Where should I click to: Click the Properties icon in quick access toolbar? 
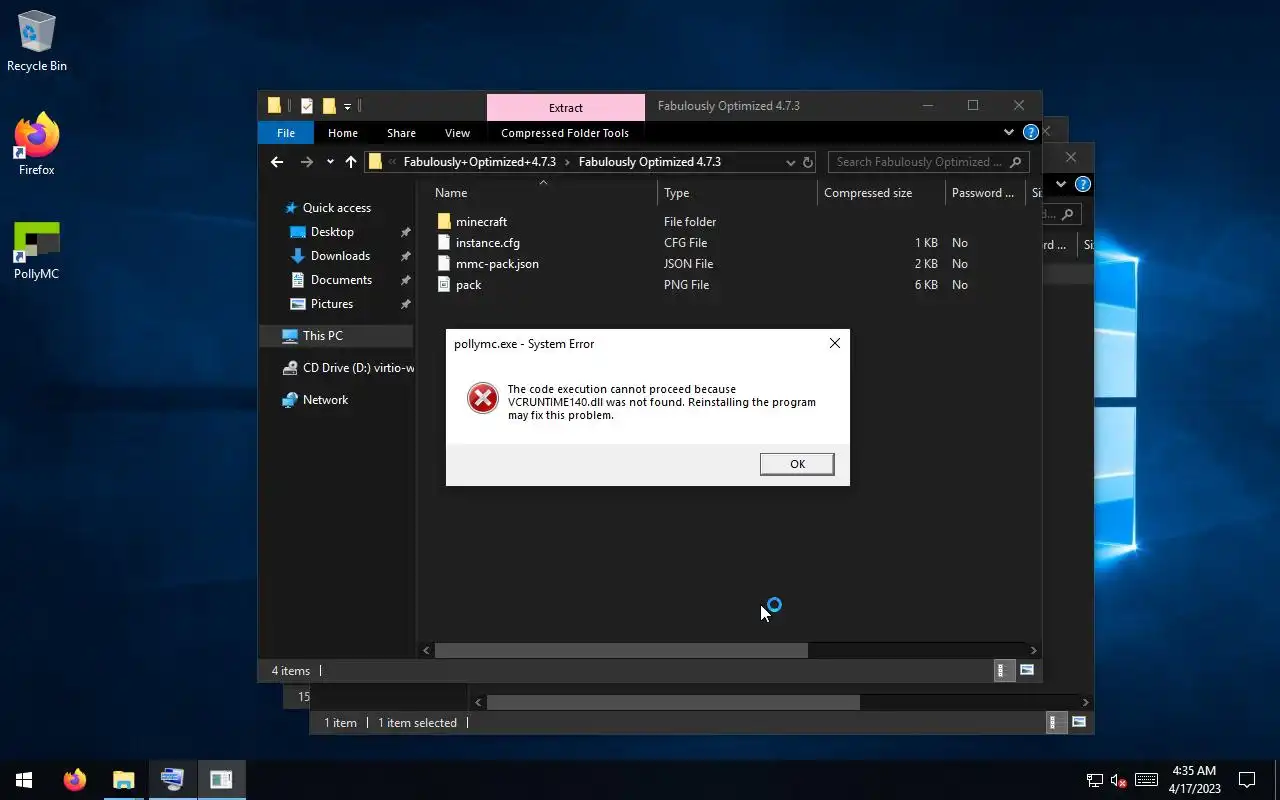tap(307, 106)
